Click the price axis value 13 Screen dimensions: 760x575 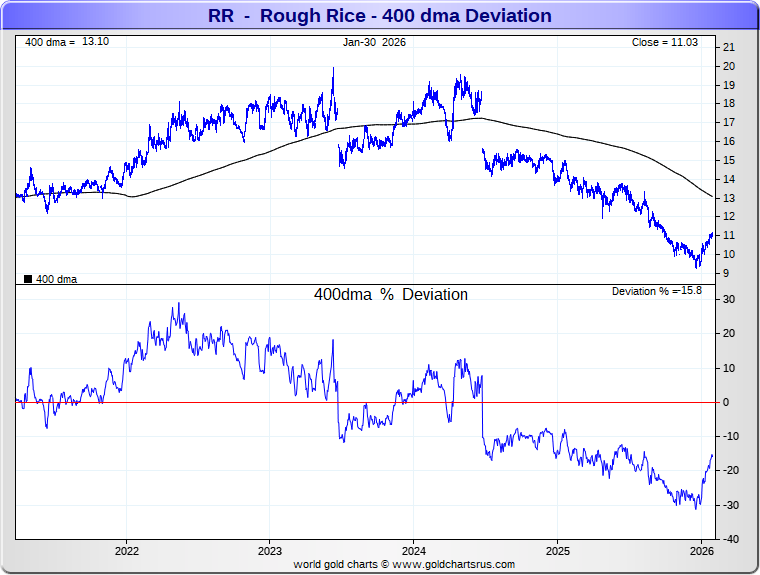(x=728, y=198)
